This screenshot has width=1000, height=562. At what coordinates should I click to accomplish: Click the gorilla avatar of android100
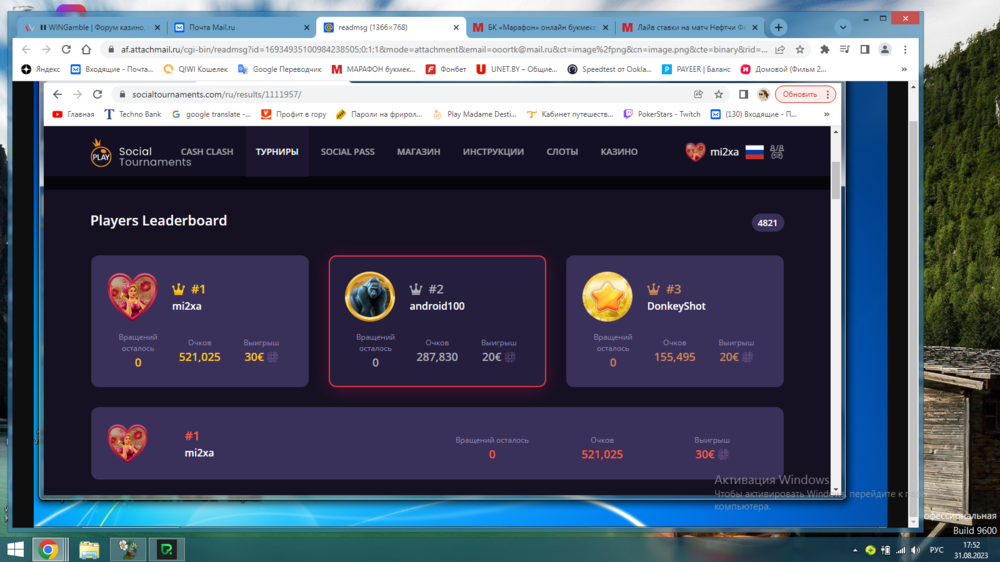pos(370,296)
